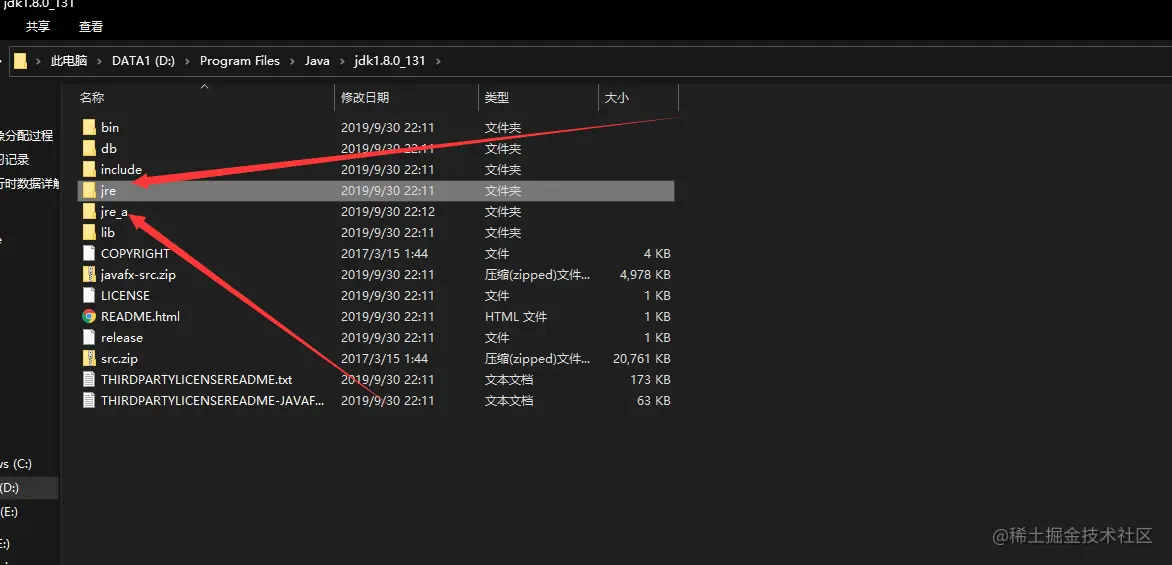Click the src.zip file name
Image resolution: width=1172 pixels, height=565 pixels.
pos(120,358)
